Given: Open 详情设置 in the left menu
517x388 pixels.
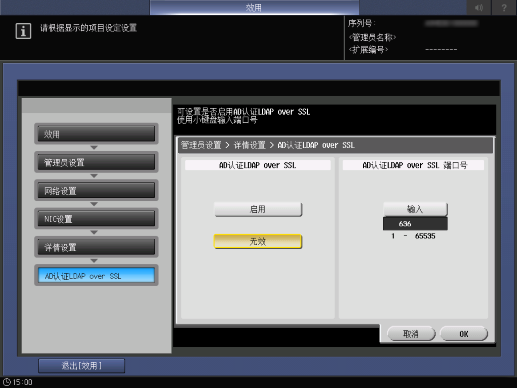Looking at the screenshot, I should (96, 247).
